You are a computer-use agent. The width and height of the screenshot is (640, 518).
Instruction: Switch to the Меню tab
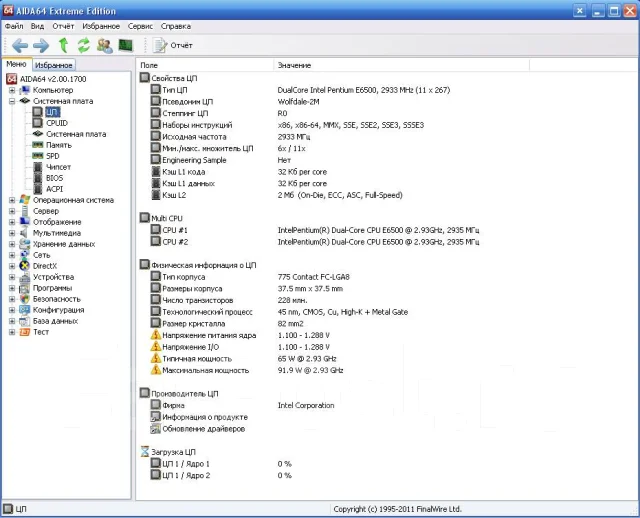point(16,64)
